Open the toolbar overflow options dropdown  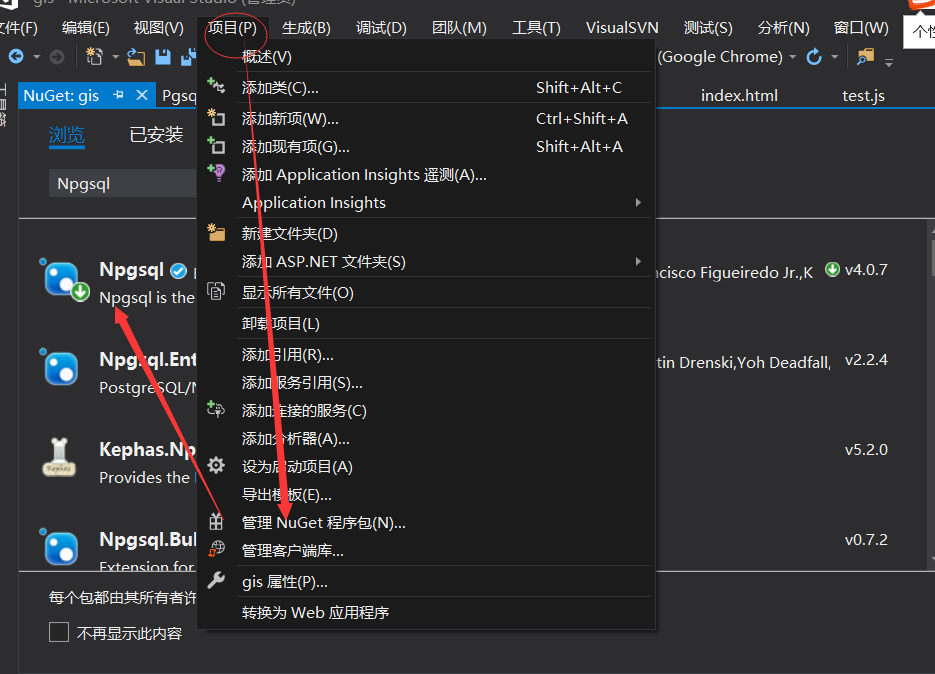889,62
